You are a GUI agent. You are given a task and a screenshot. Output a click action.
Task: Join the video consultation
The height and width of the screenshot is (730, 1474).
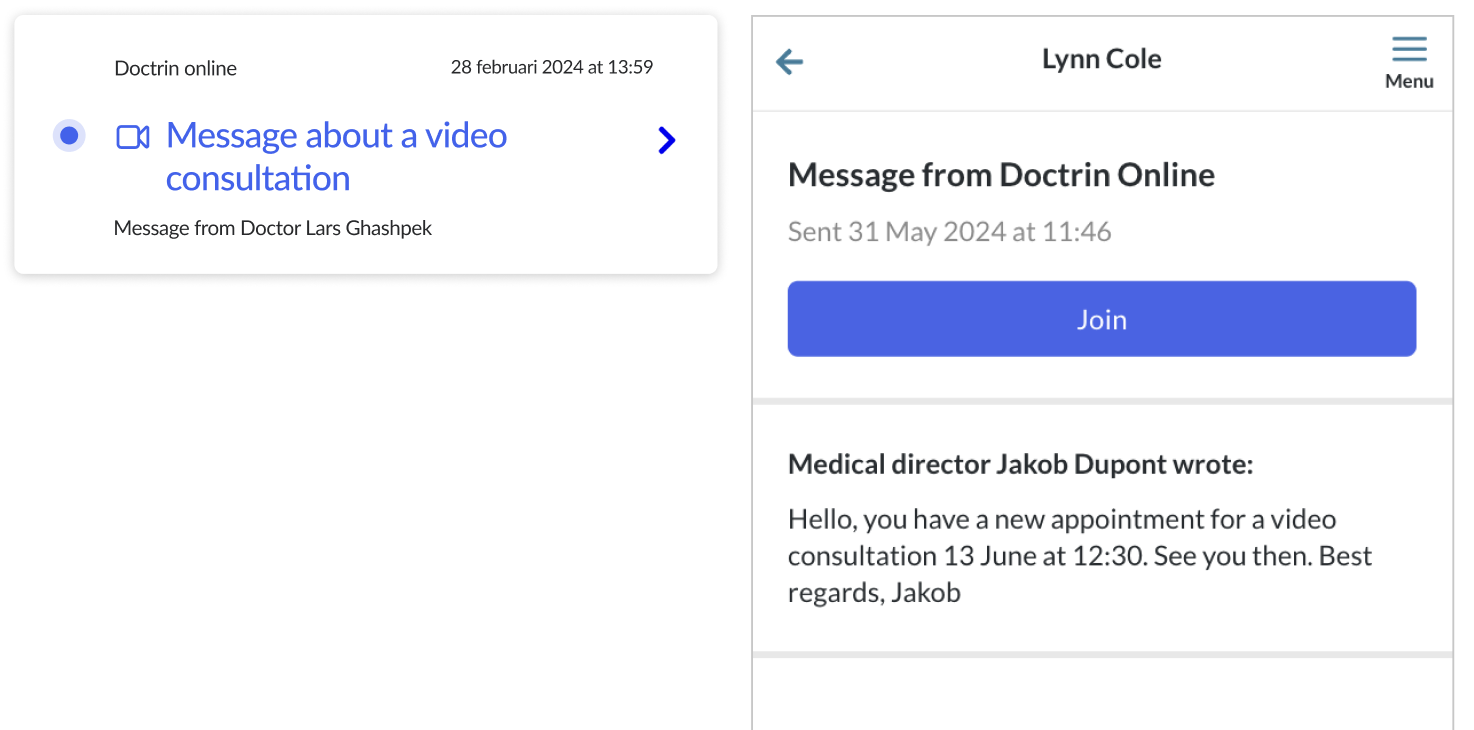click(x=1102, y=319)
